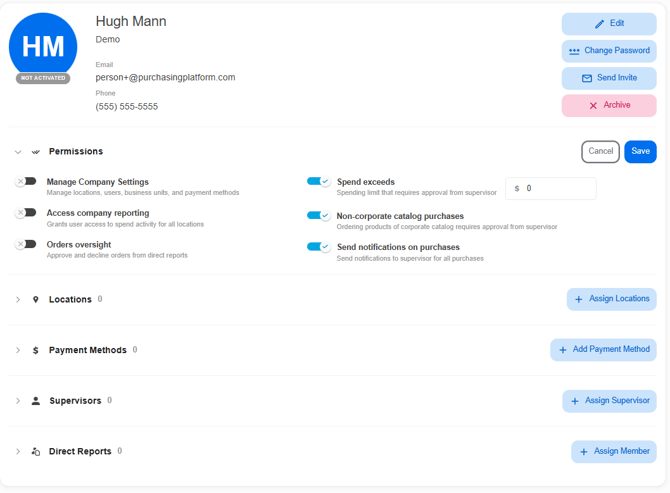This screenshot has height=493, width=670.
Task: Turn off Send notifications on purchases
Action: tap(318, 247)
